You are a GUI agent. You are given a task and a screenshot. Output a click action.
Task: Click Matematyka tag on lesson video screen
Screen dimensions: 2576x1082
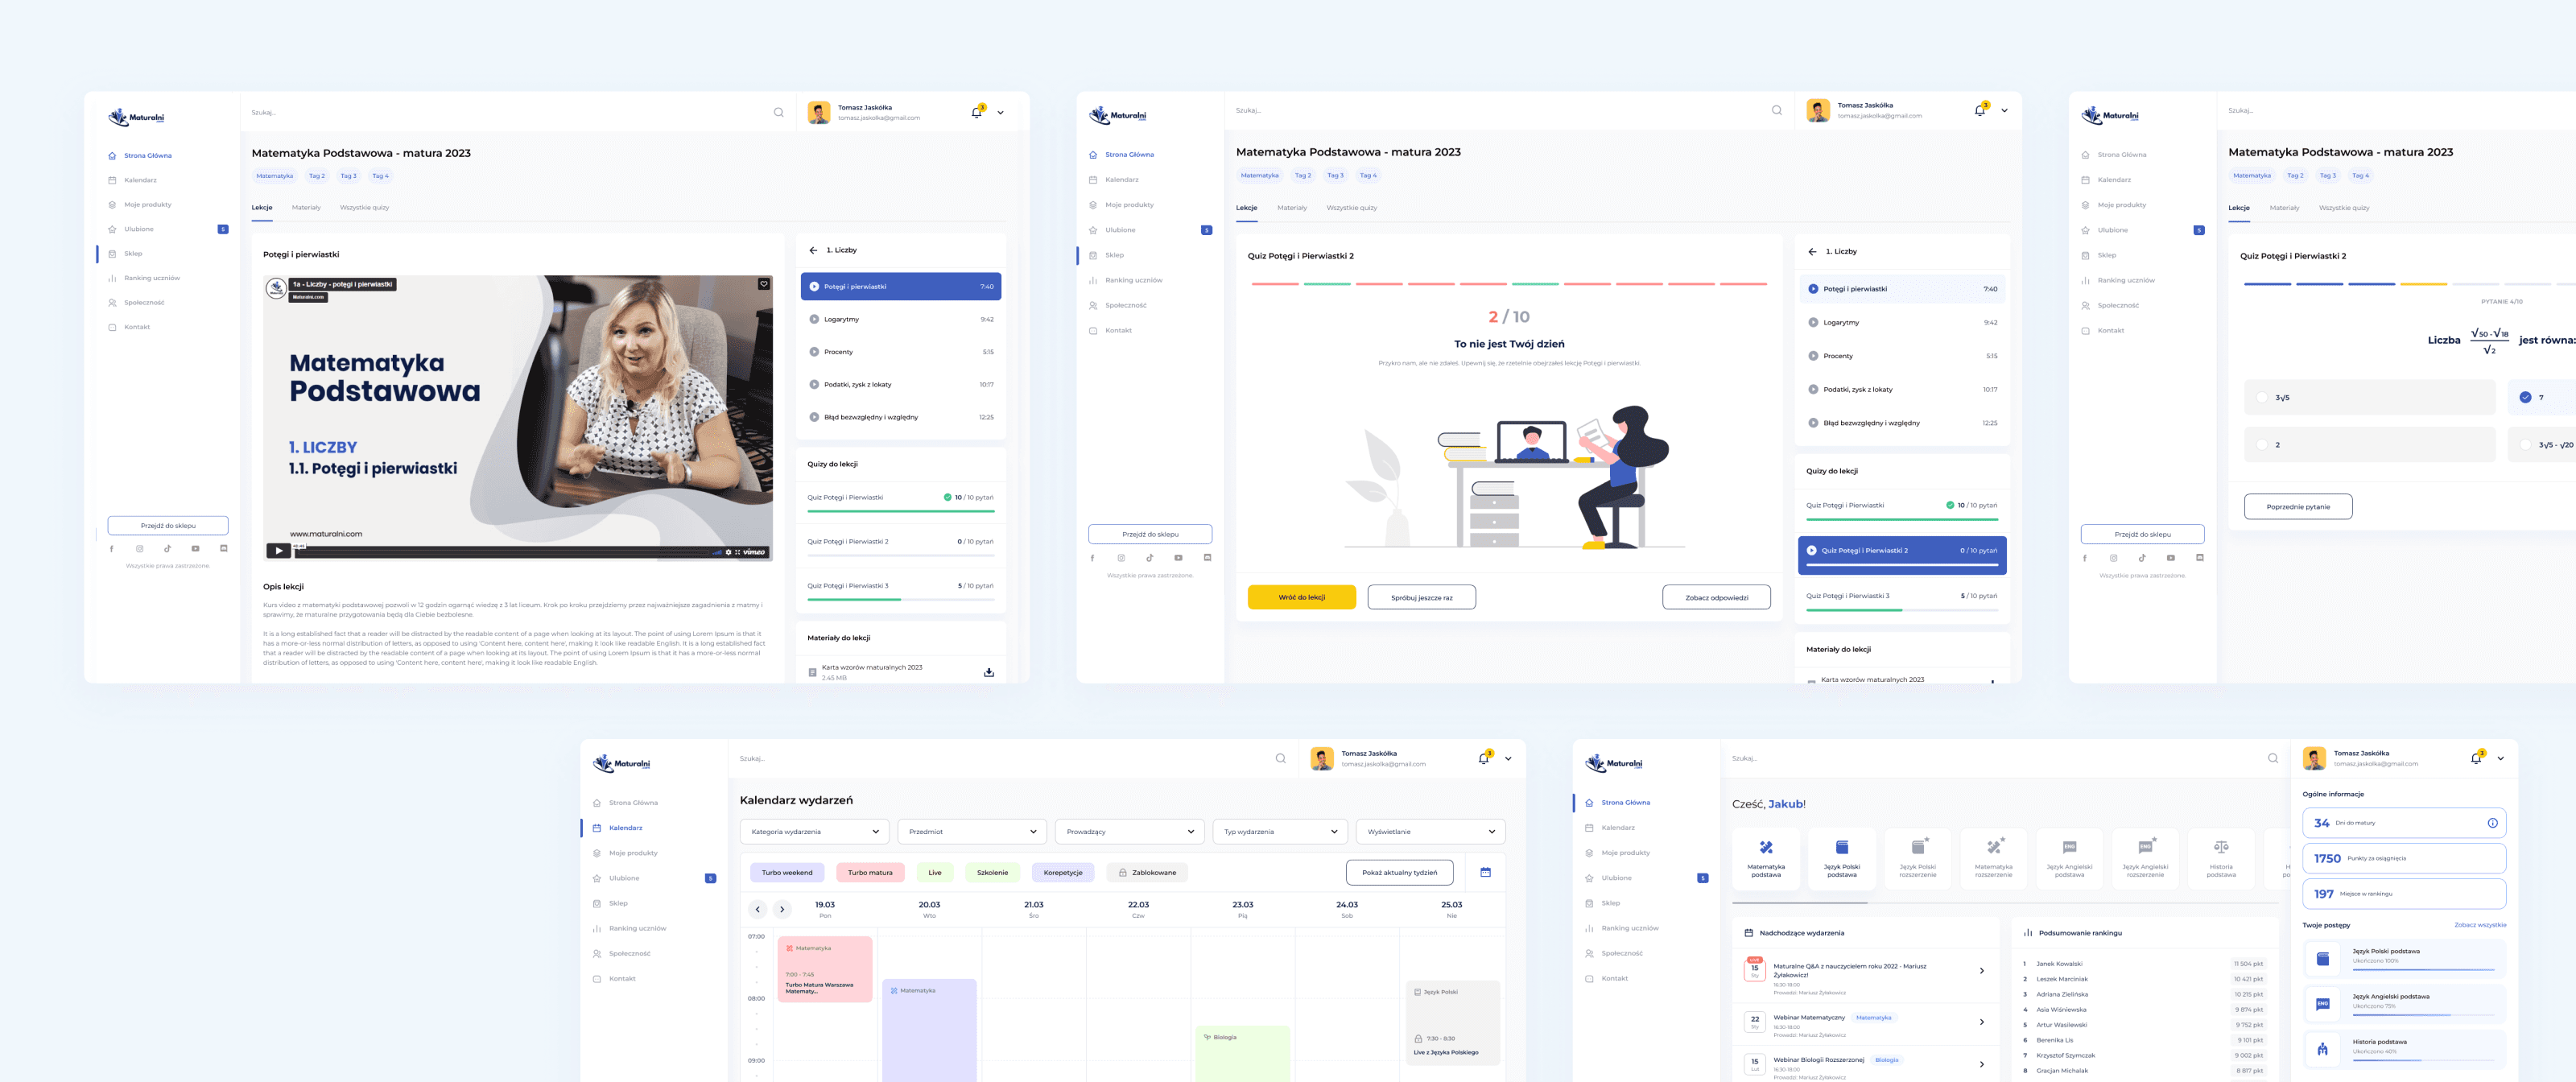point(274,176)
